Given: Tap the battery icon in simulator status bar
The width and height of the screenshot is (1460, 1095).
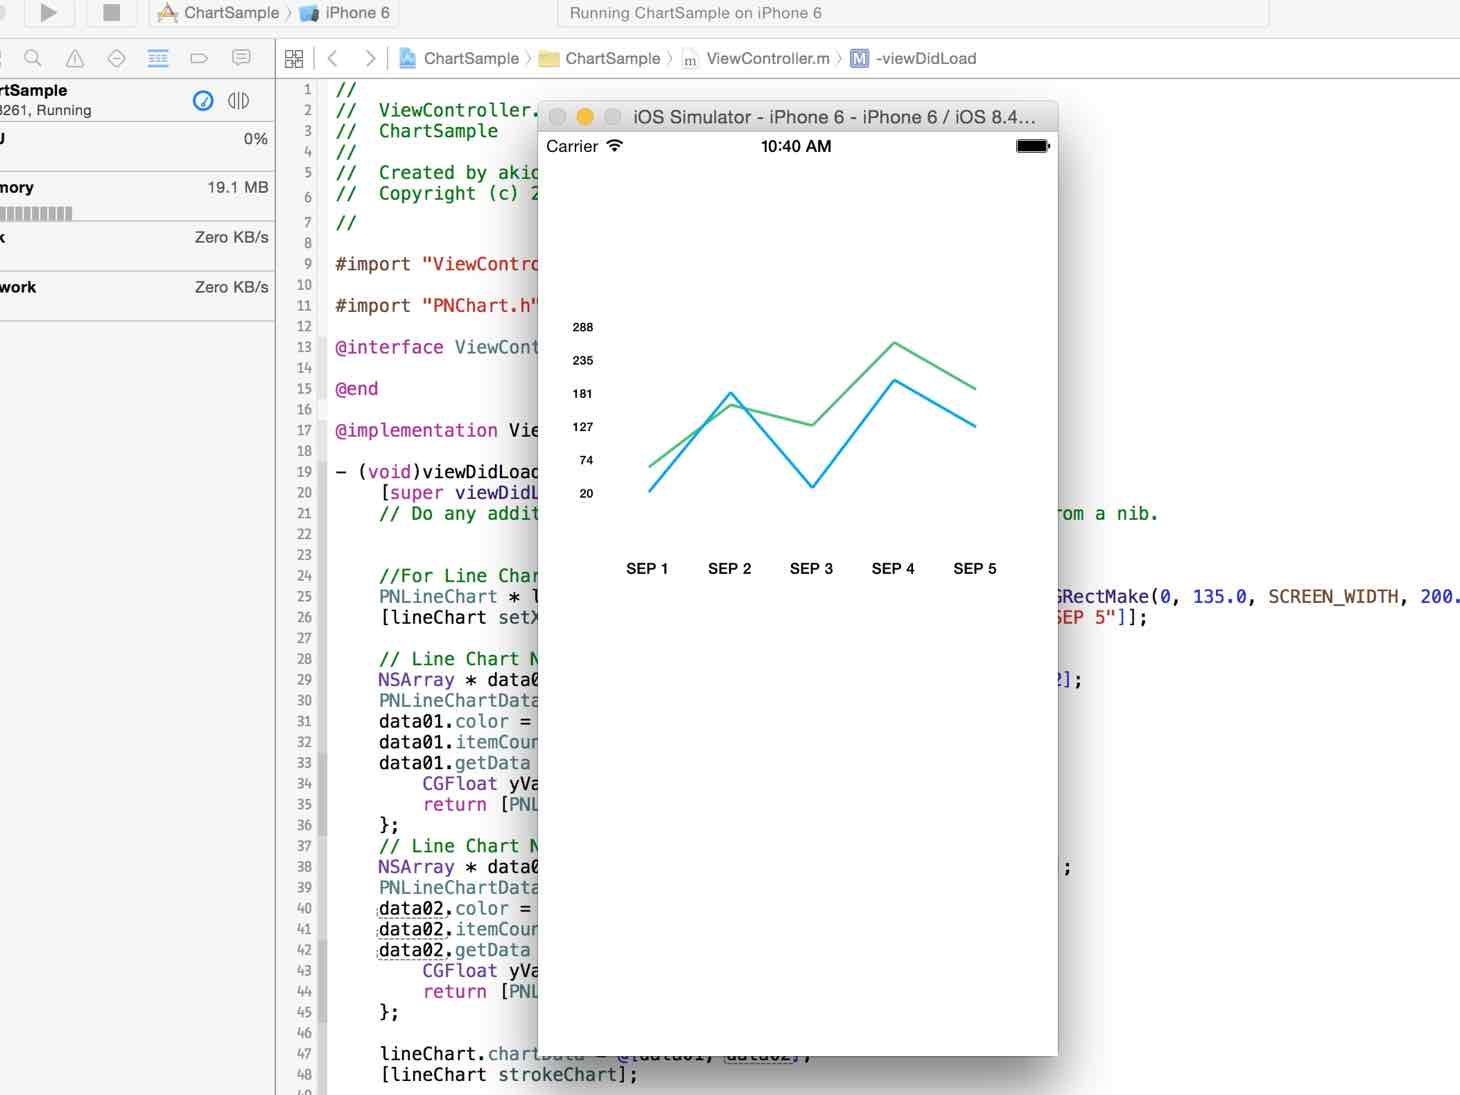Looking at the screenshot, I should coord(1033,146).
